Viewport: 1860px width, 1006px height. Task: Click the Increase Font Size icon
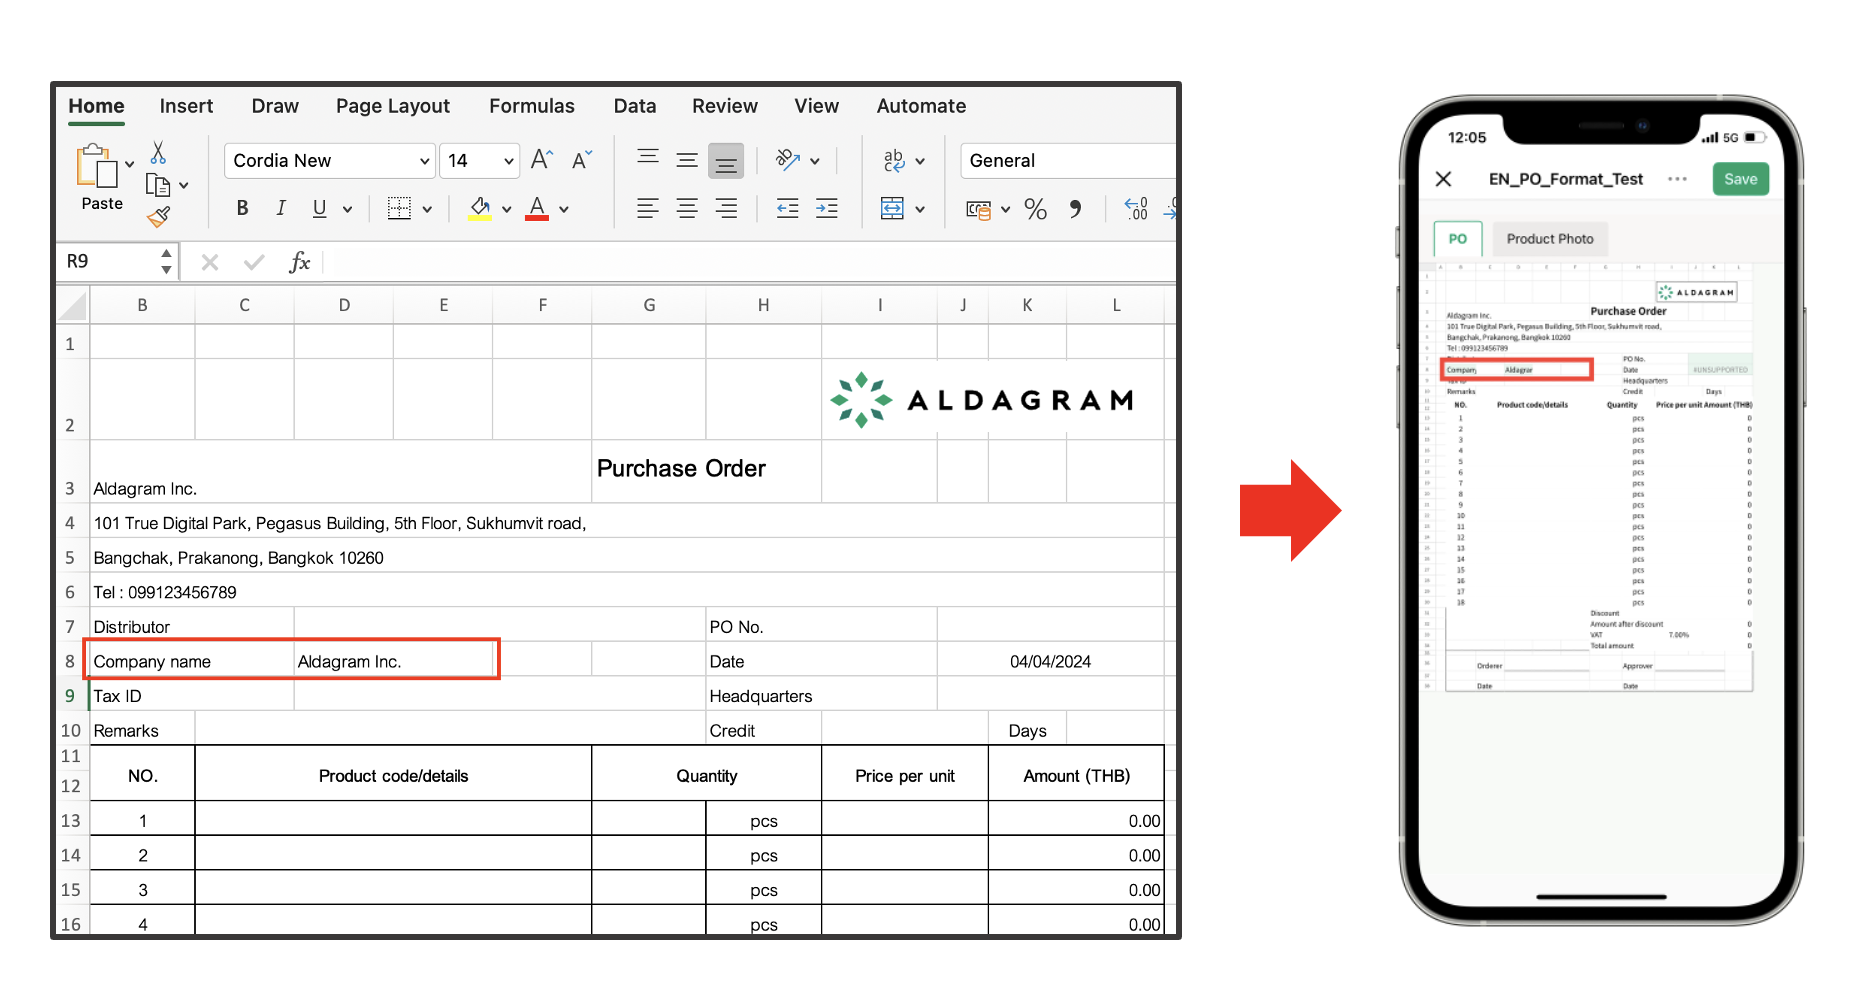tap(541, 160)
